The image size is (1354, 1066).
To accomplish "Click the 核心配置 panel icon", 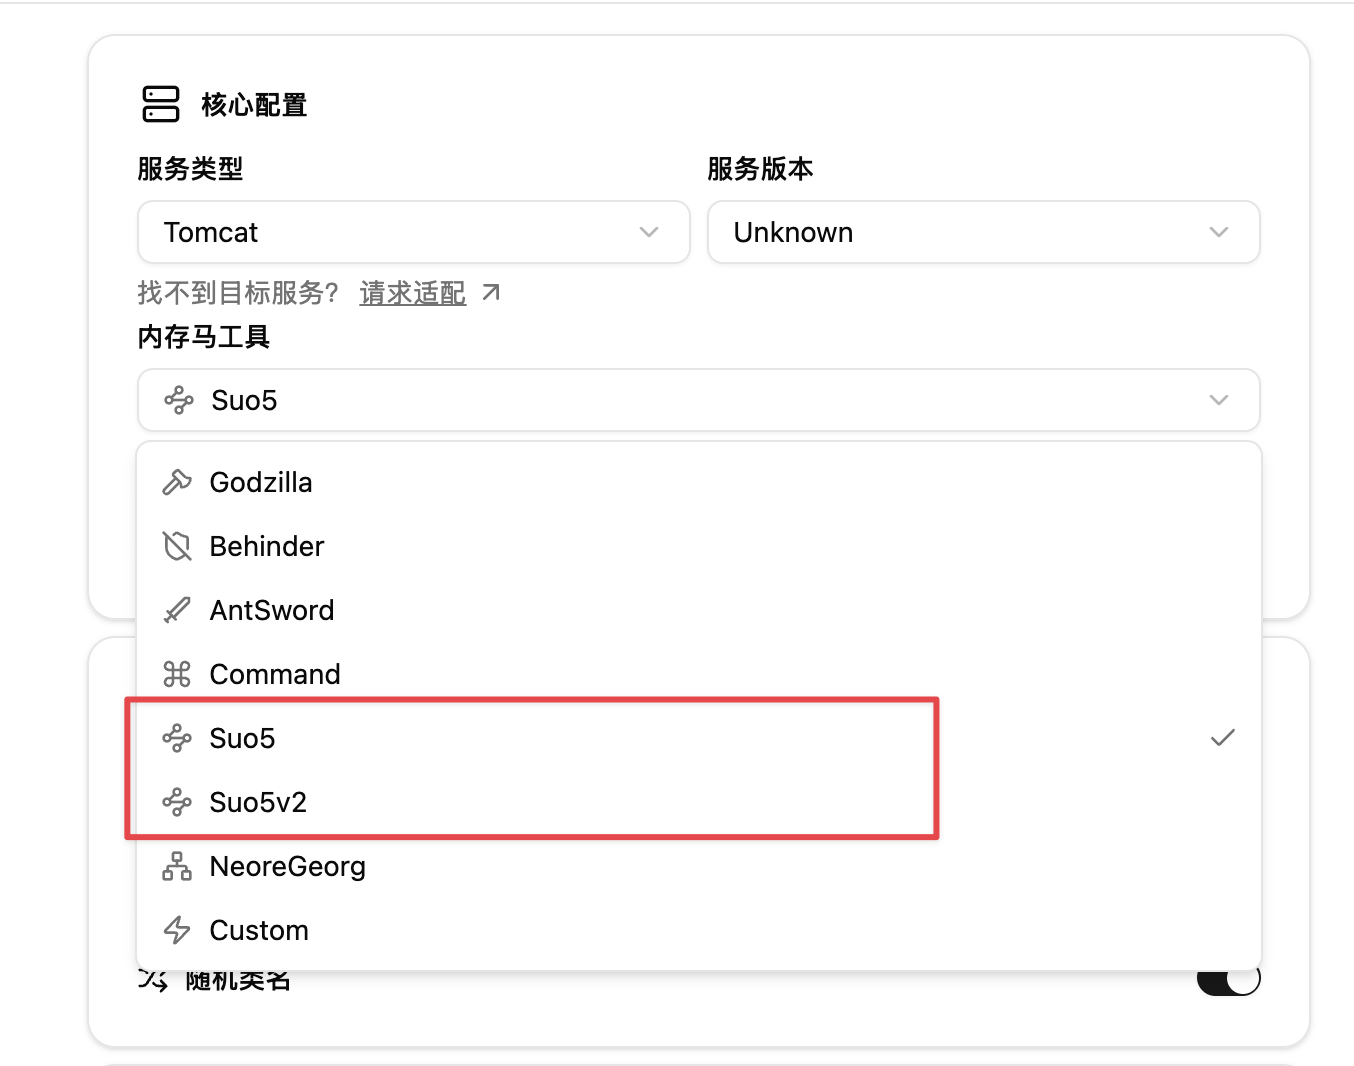I will (160, 103).
